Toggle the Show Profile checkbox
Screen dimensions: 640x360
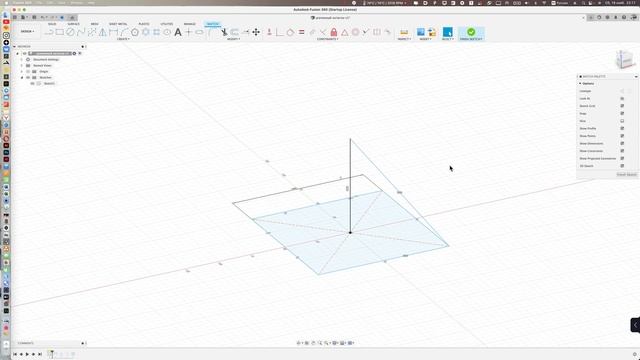coord(622,129)
